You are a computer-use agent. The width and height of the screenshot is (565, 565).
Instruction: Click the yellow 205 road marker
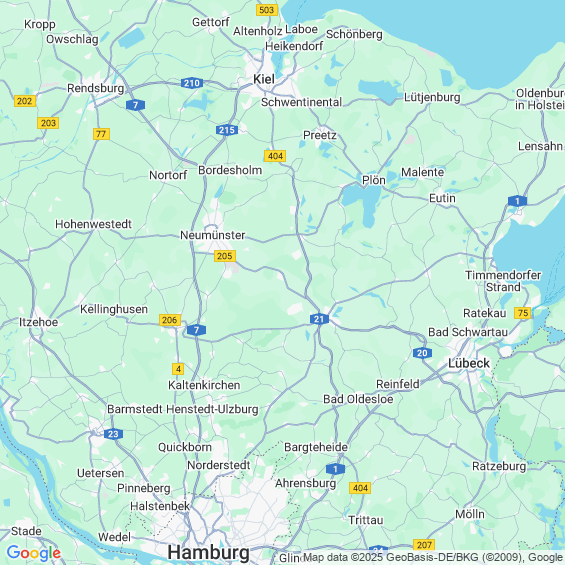click(x=225, y=256)
